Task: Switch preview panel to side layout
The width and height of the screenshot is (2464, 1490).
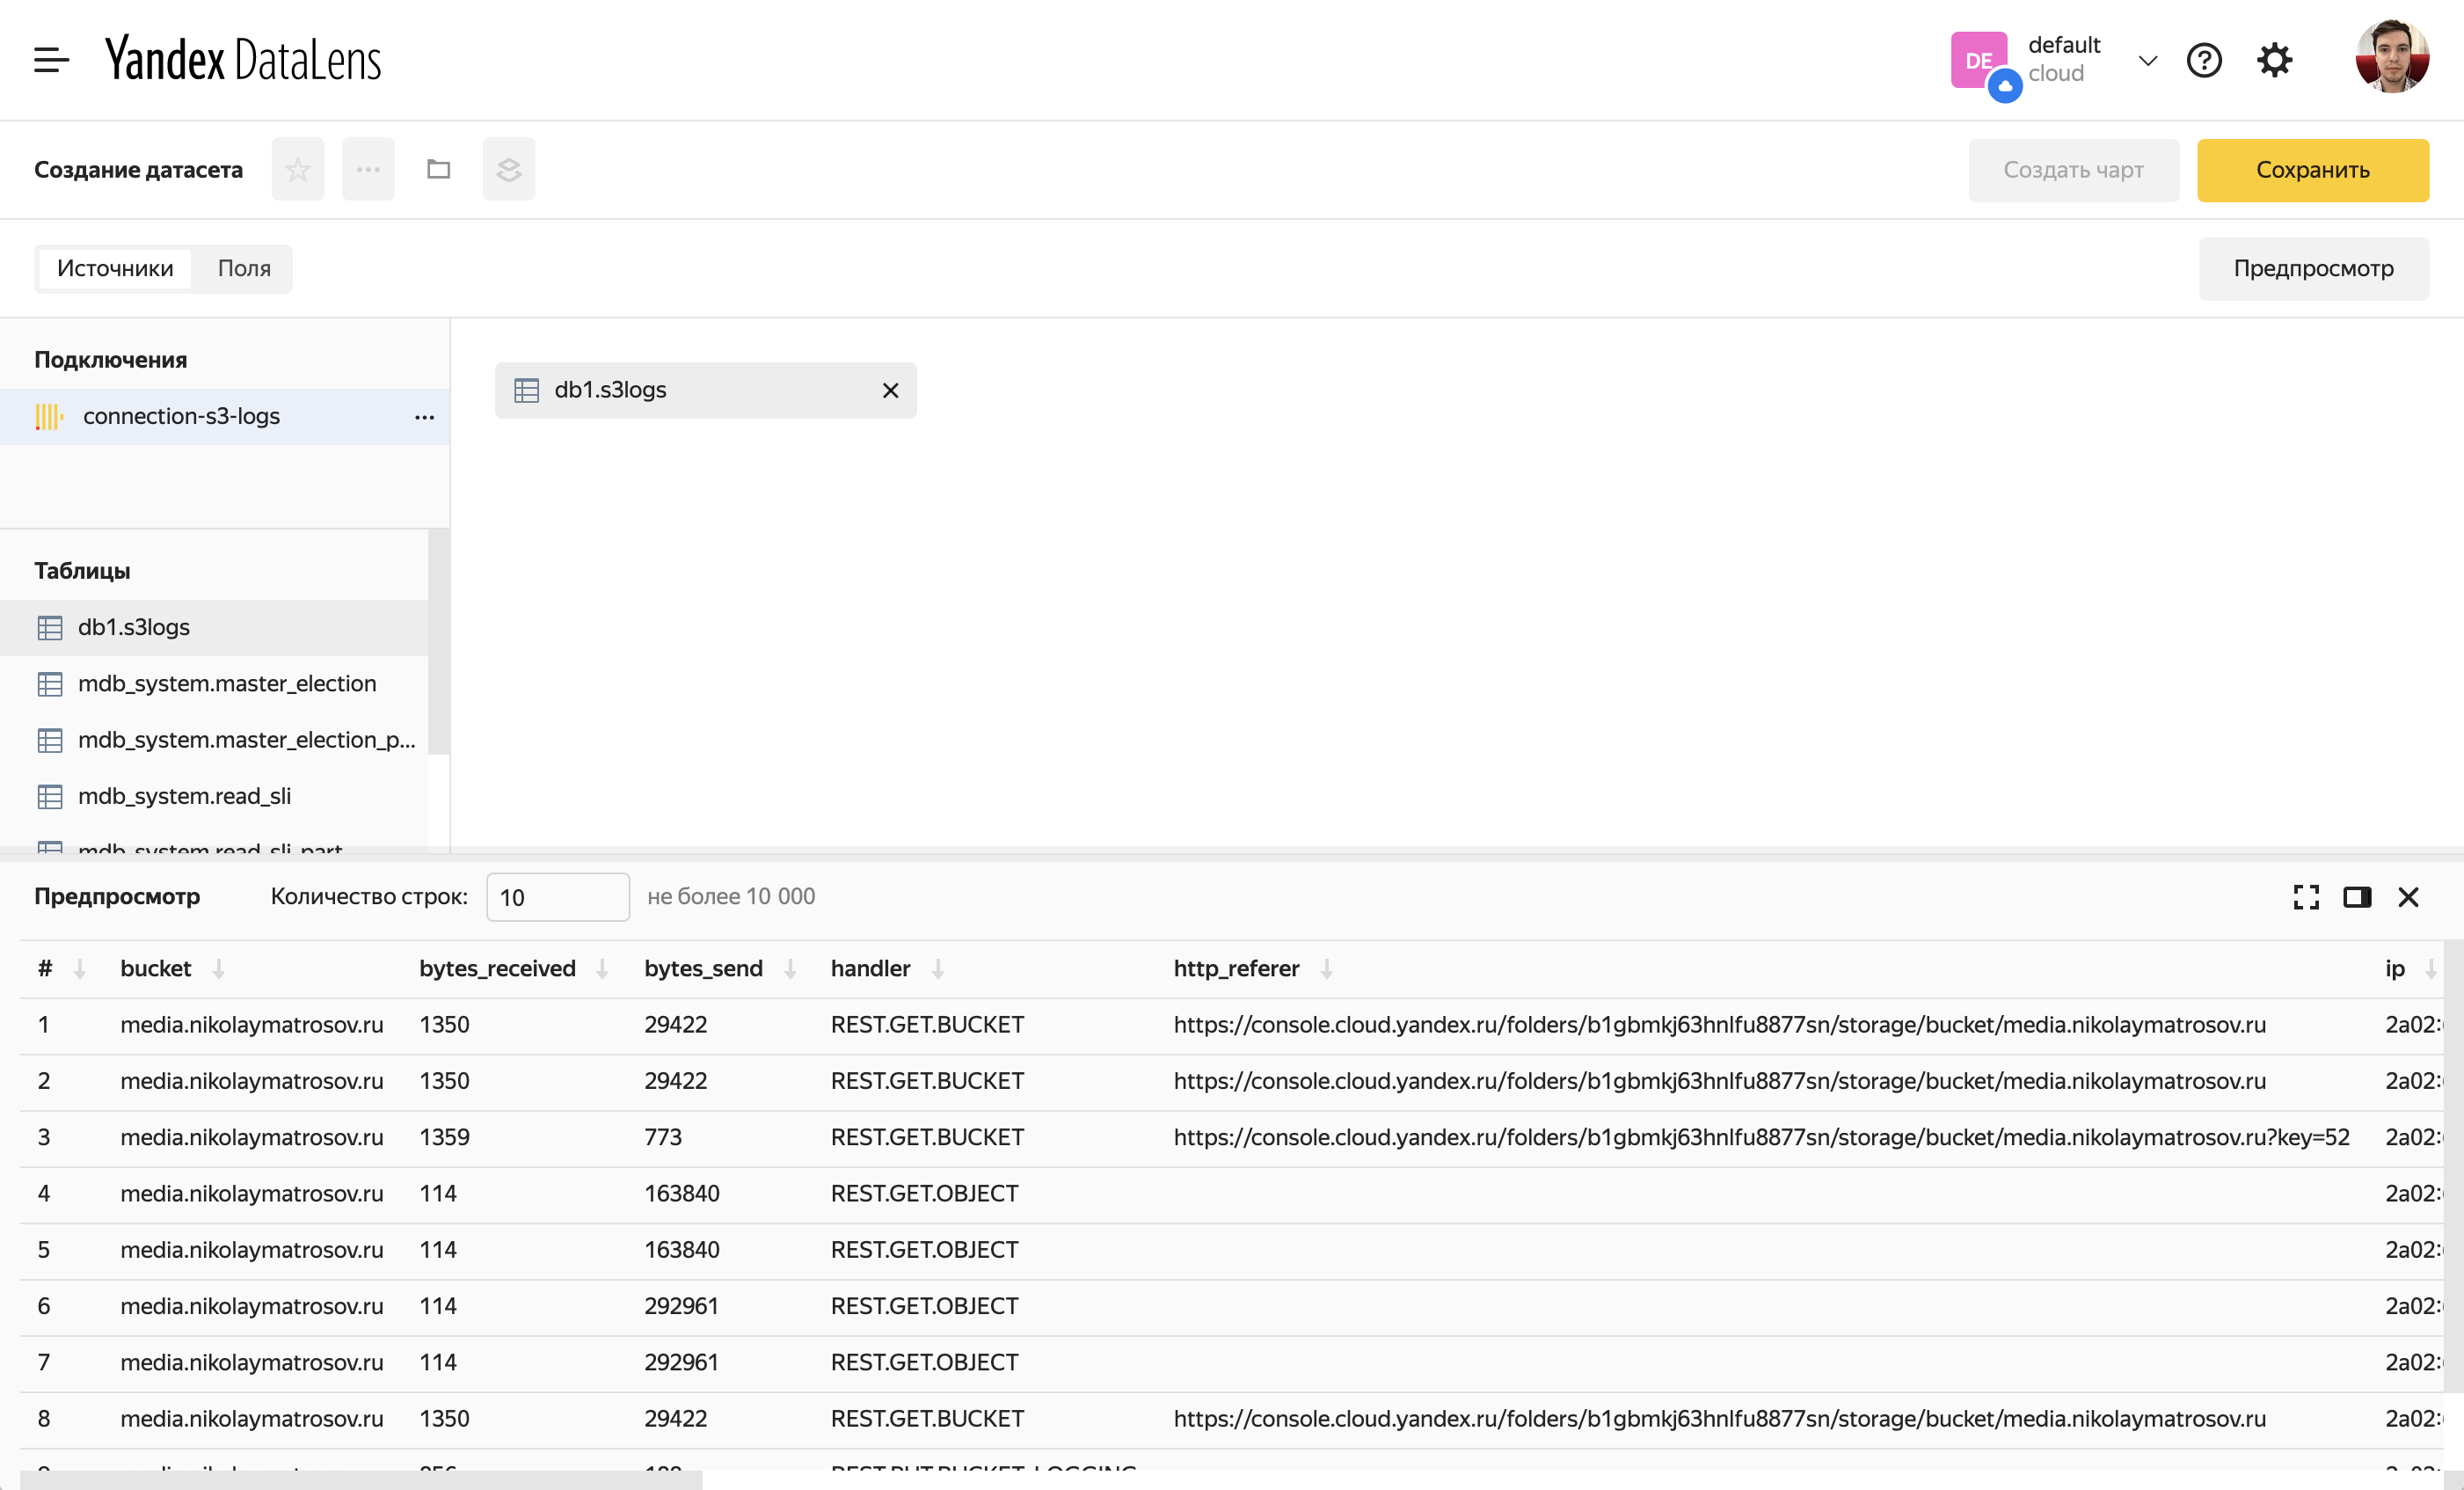Action: coord(2357,897)
